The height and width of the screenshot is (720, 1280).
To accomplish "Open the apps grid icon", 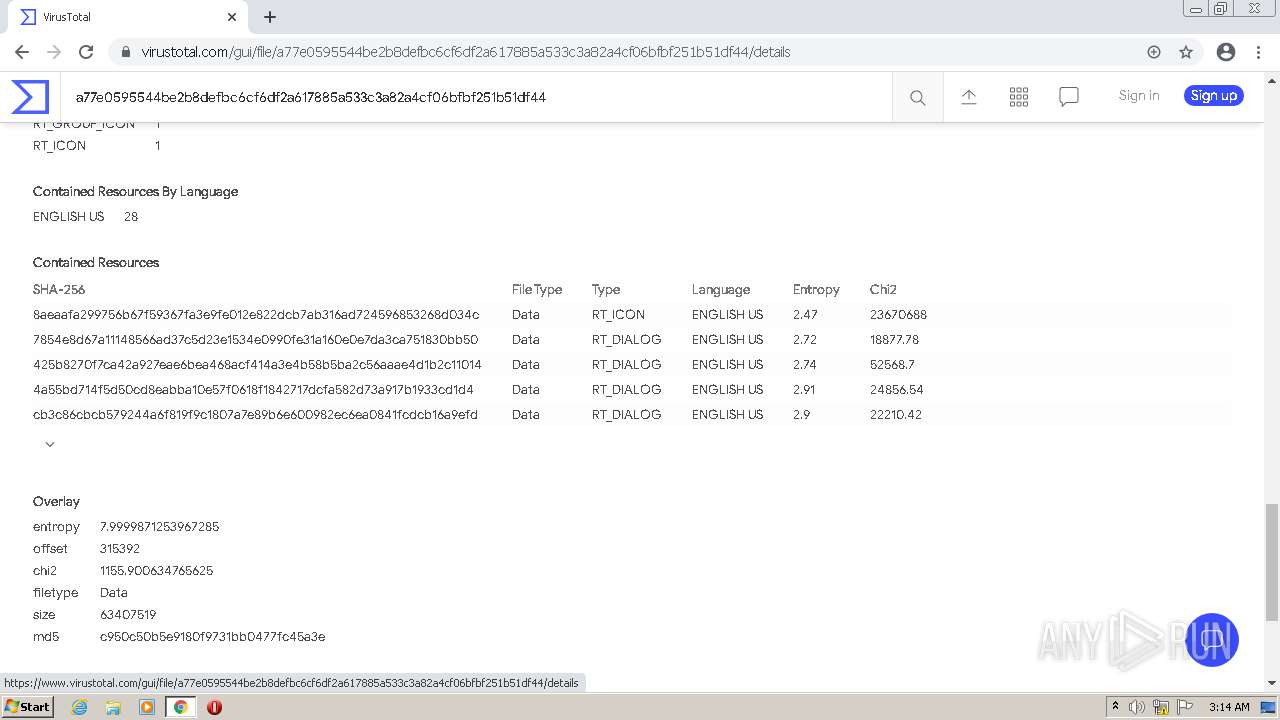I will point(1019,97).
